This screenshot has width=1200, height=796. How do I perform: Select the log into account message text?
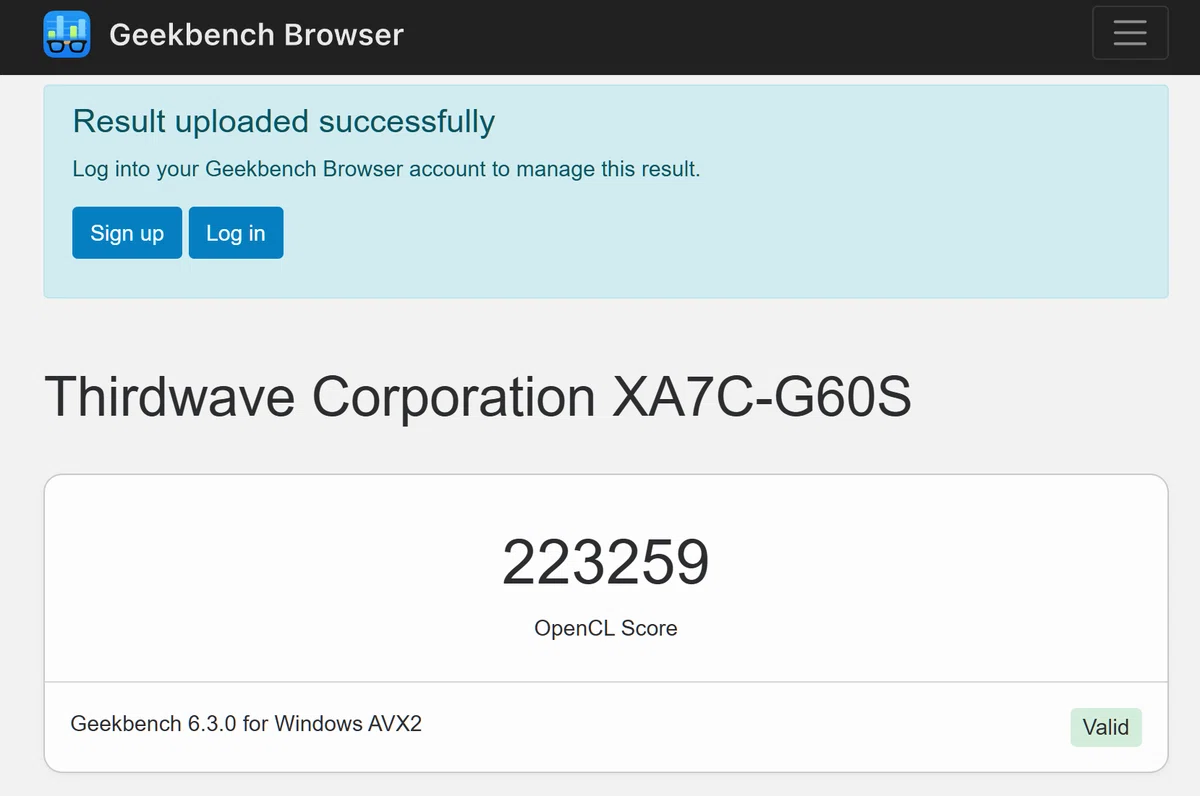tap(386, 169)
